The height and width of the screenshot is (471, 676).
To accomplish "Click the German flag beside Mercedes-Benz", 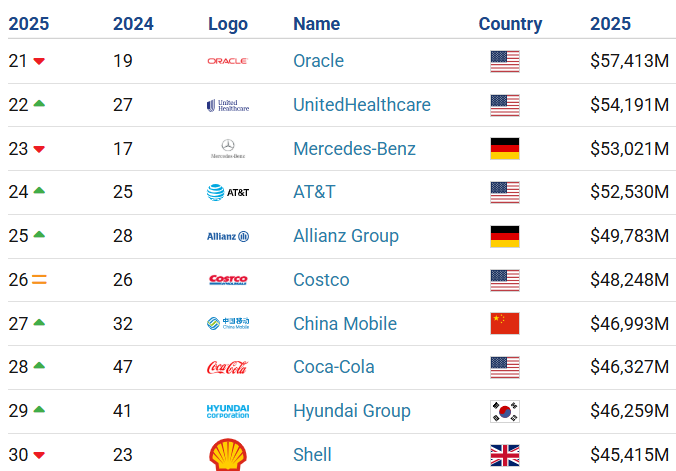I will coord(505,149).
